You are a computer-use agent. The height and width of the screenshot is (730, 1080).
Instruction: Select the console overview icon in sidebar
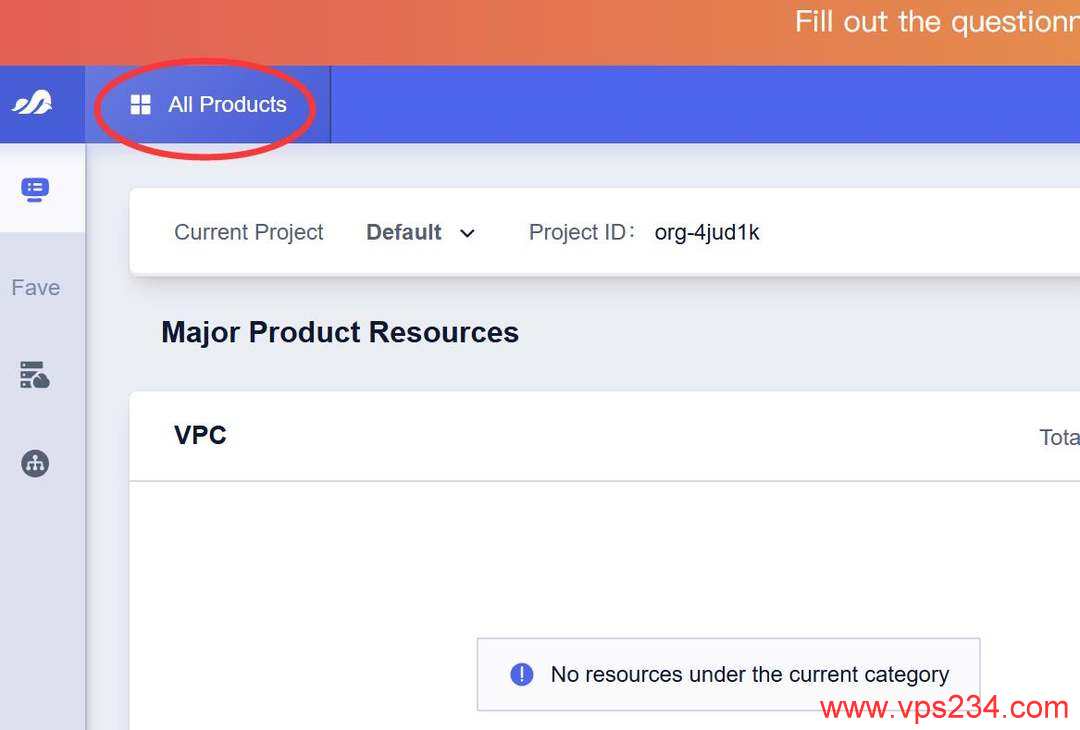click(34, 189)
